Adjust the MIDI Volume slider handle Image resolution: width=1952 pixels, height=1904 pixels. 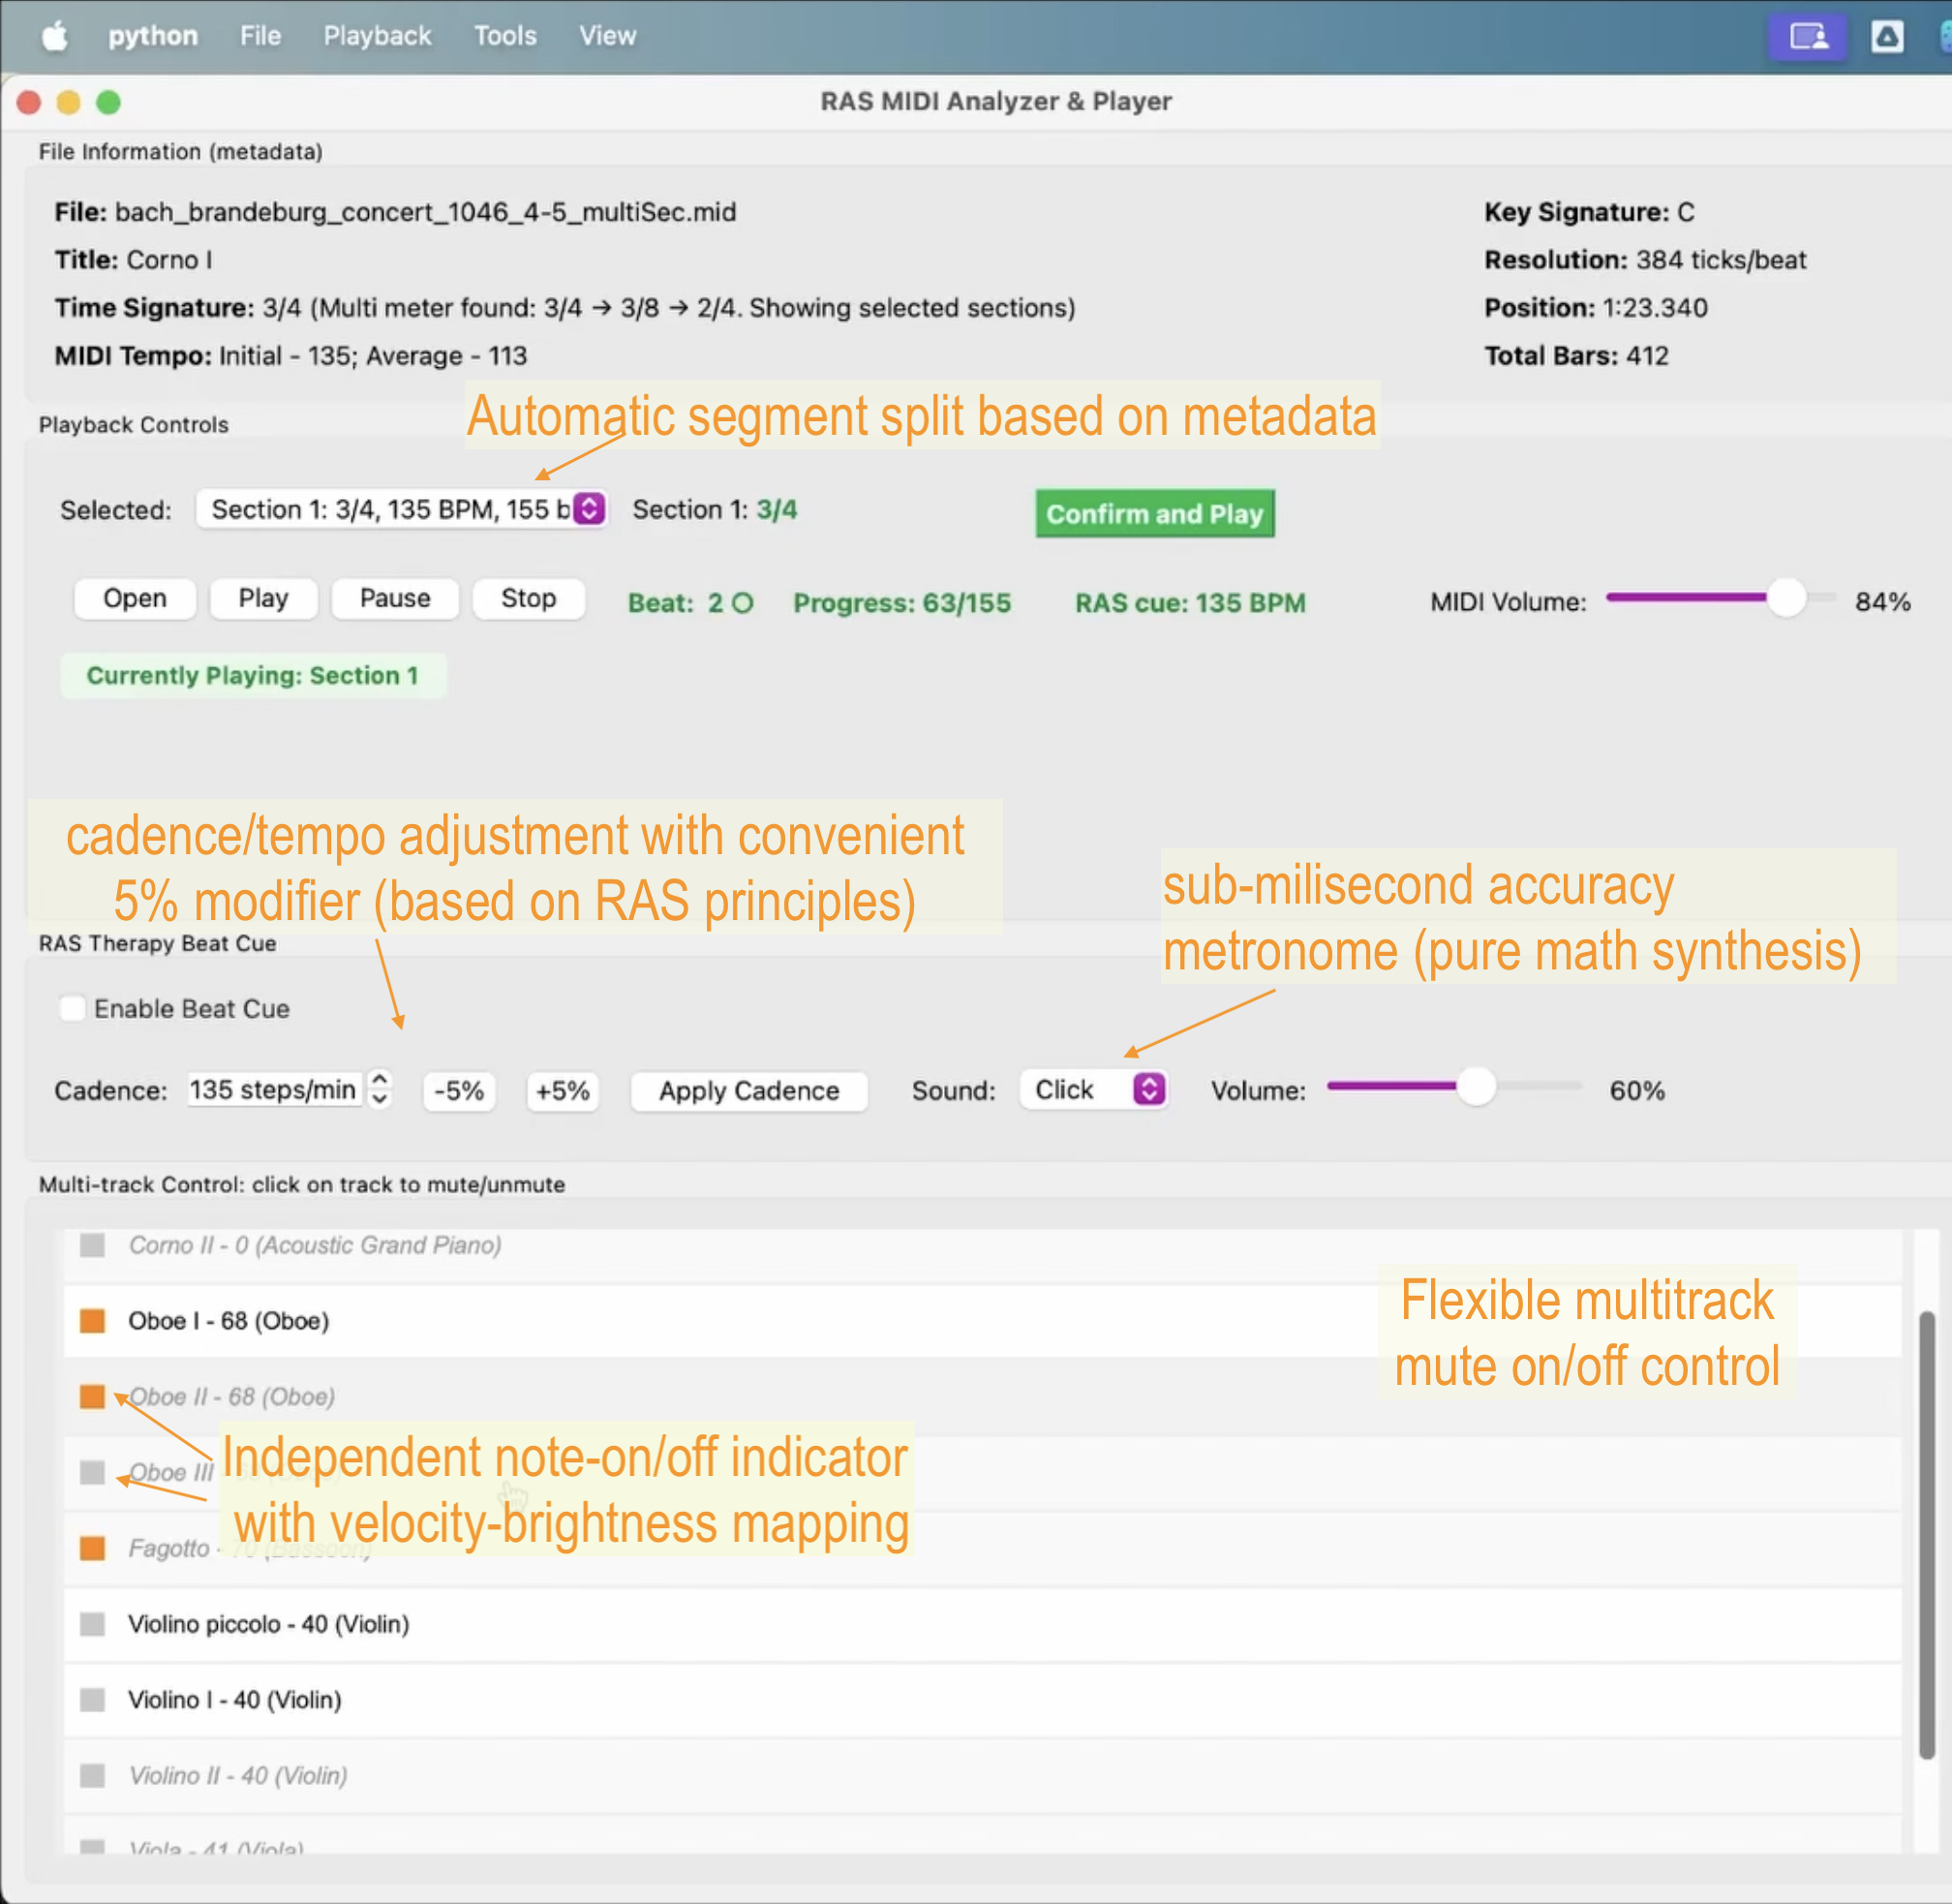[x=1785, y=598]
